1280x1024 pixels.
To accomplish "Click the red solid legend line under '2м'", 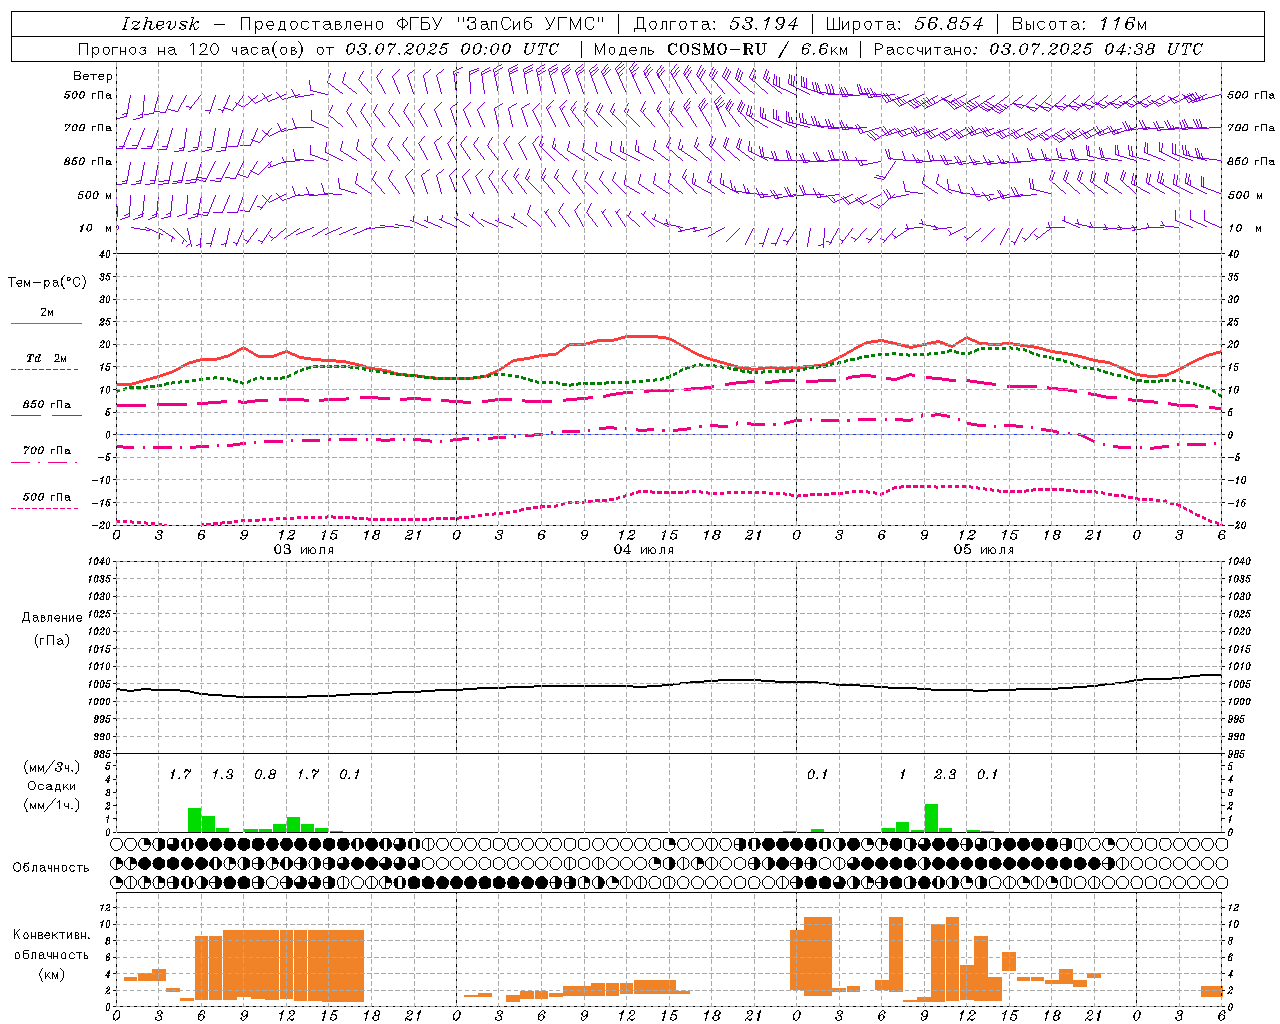I will pyautogui.click(x=46, y=323).
